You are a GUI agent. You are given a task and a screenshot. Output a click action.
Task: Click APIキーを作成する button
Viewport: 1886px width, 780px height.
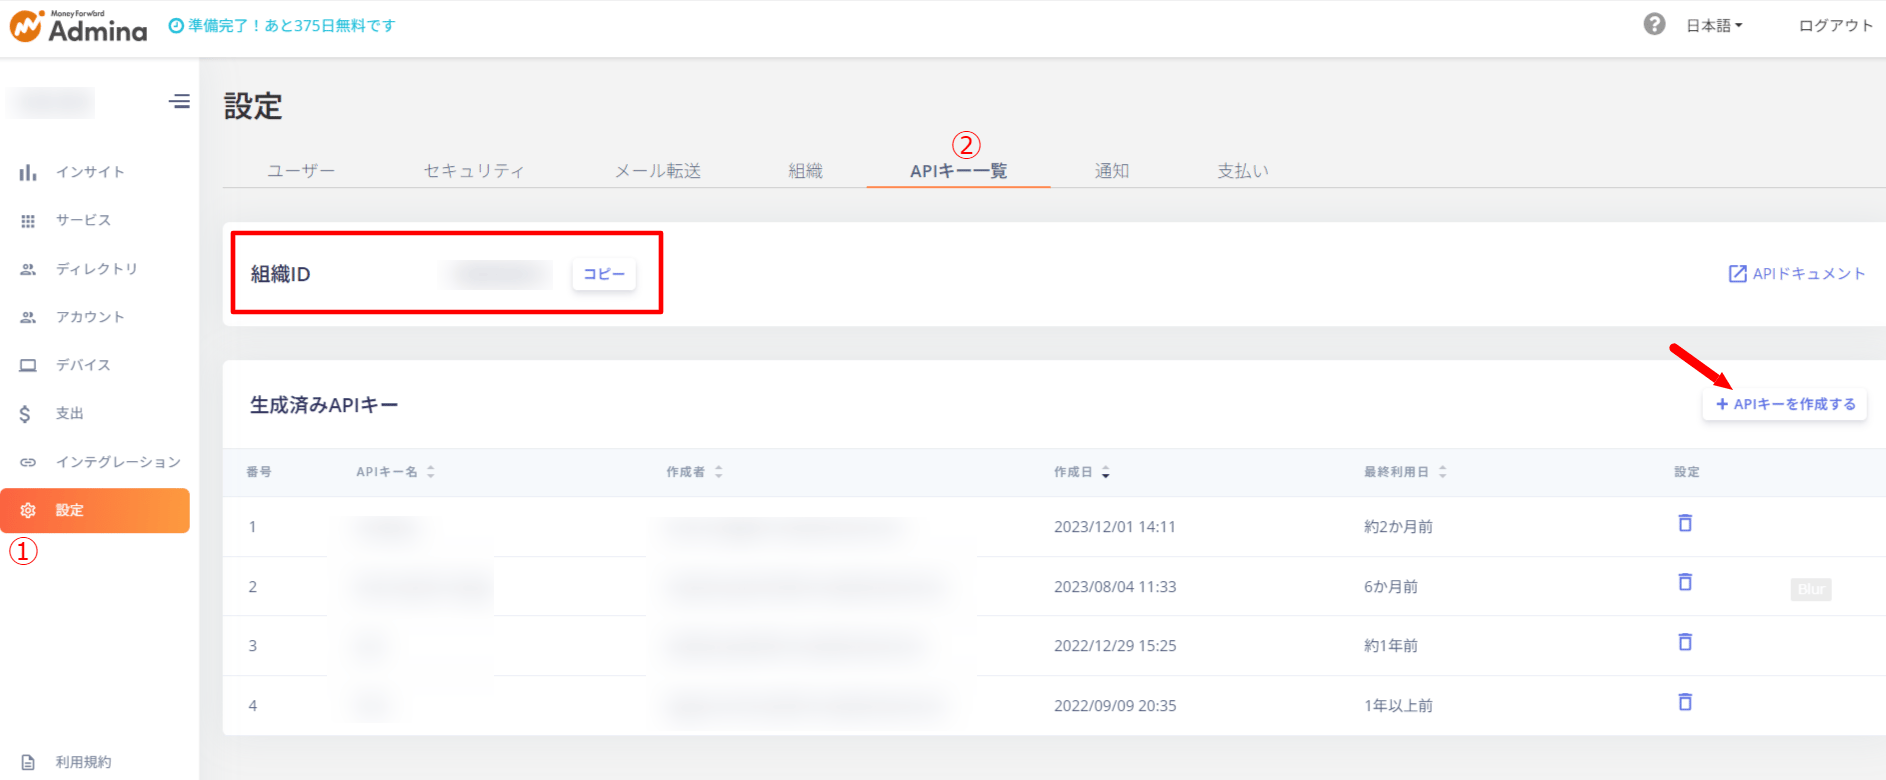pos(1785,404)
